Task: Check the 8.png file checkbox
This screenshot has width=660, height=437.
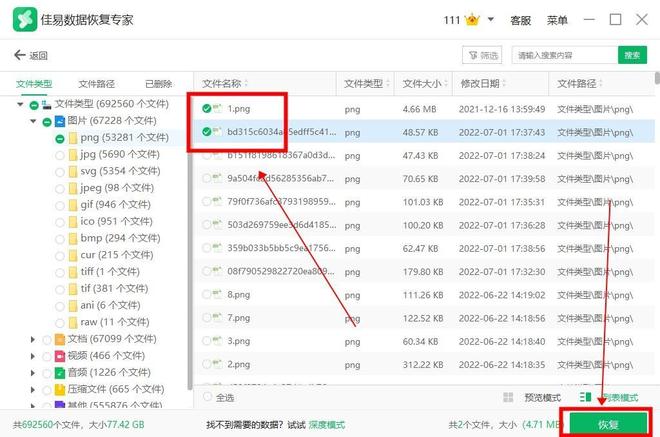Action: pos(206,294)
